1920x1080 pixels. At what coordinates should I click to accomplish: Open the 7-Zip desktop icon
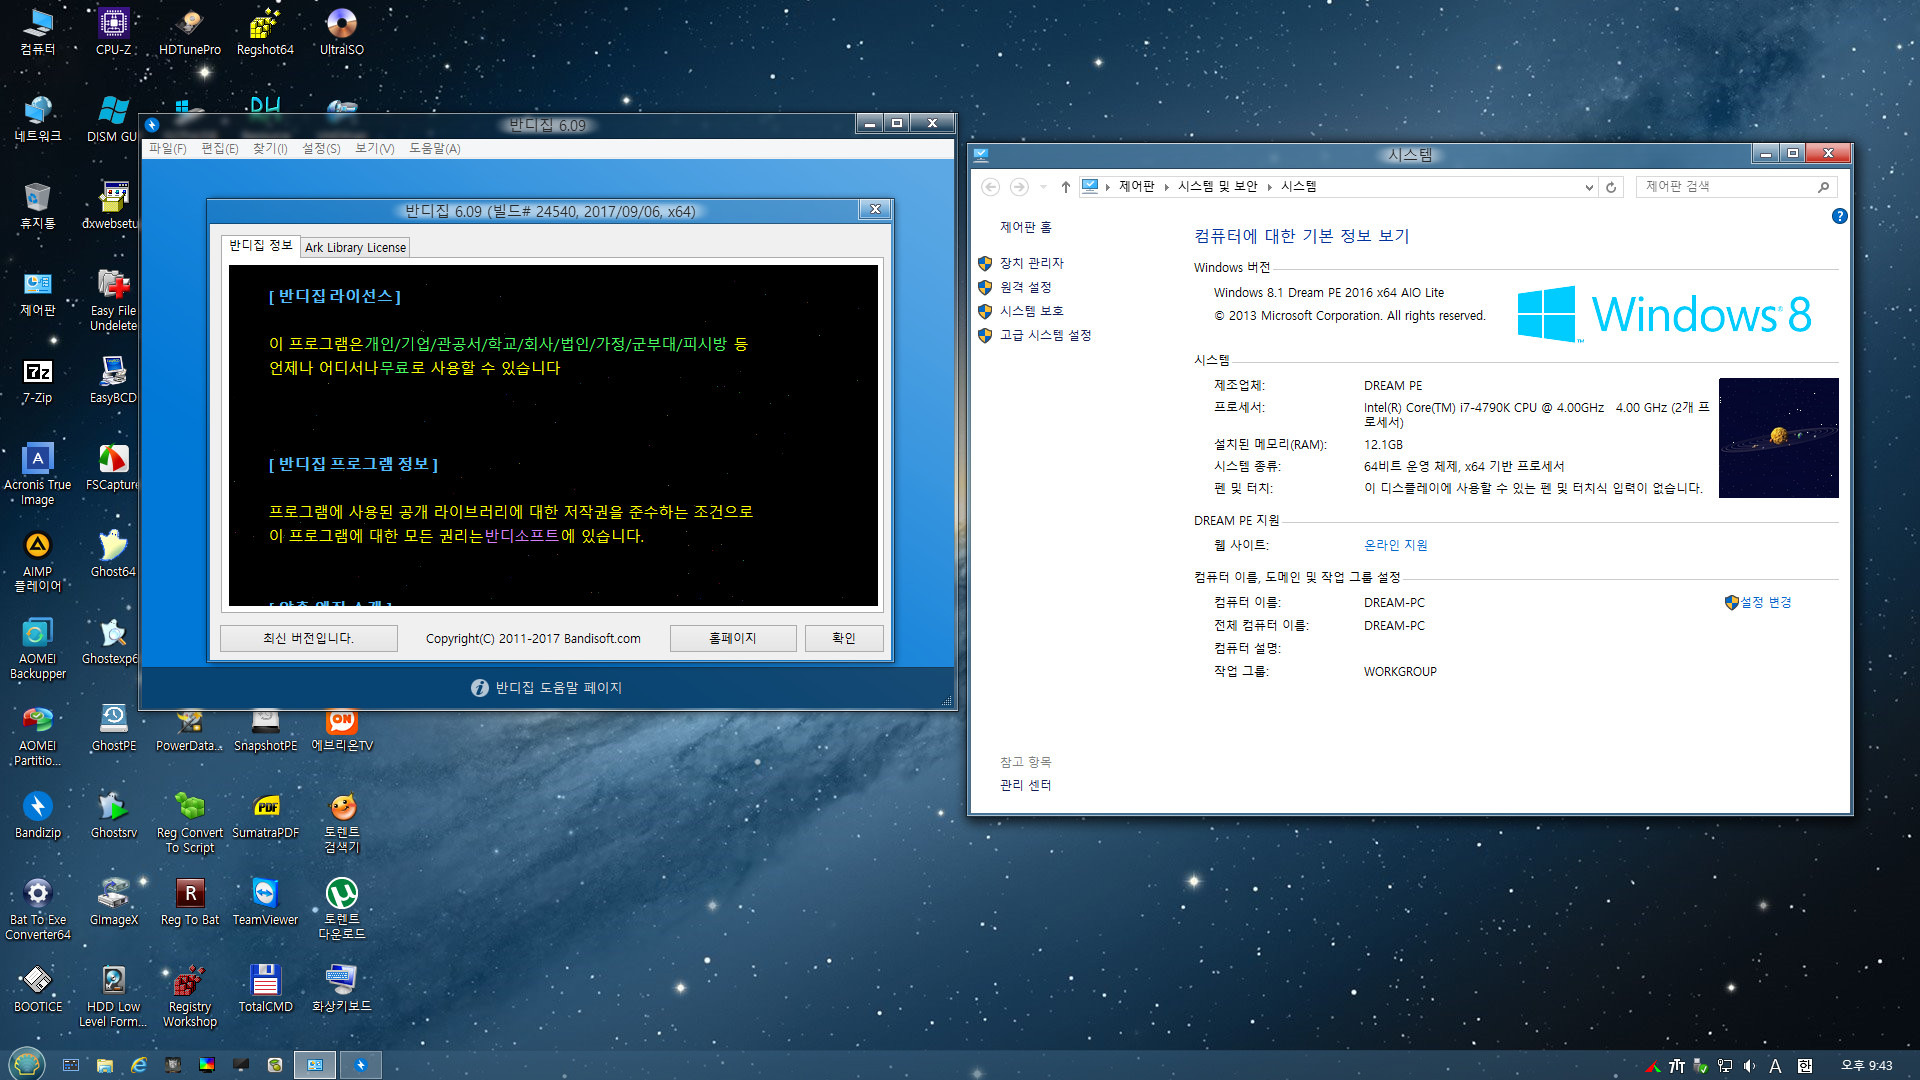[37, 381]
